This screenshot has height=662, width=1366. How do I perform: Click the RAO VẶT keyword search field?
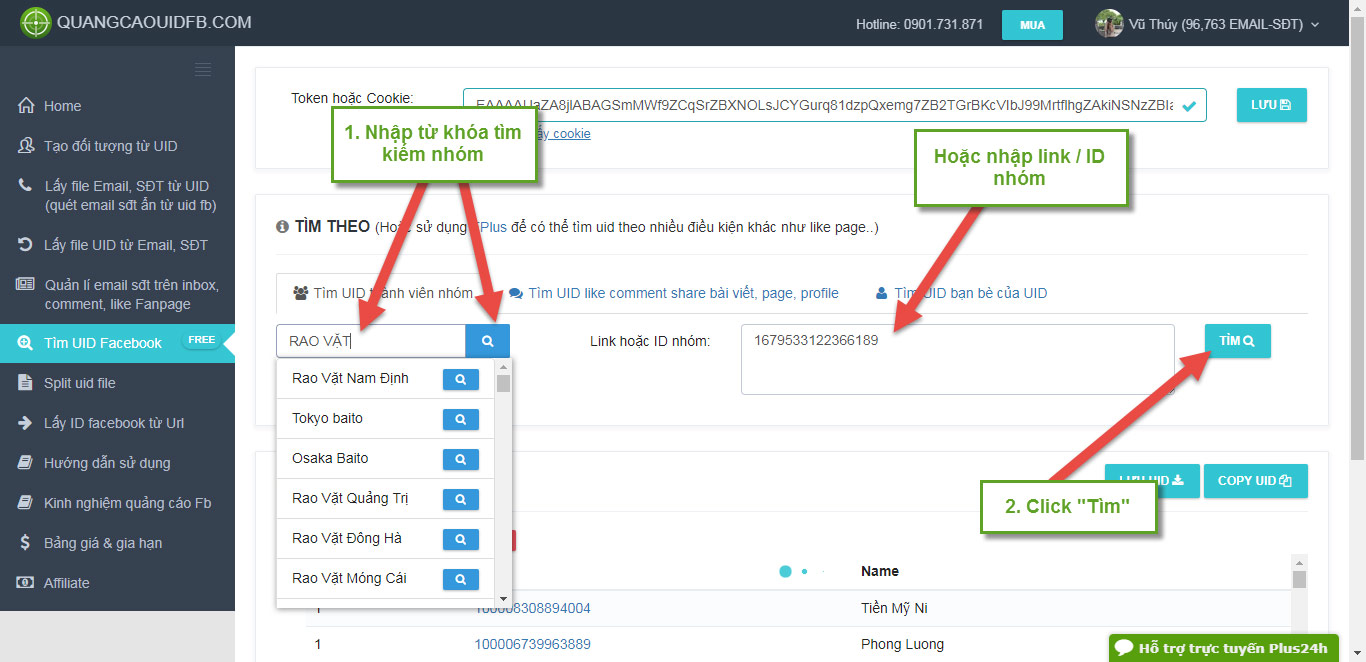click(x=371, y=341)
